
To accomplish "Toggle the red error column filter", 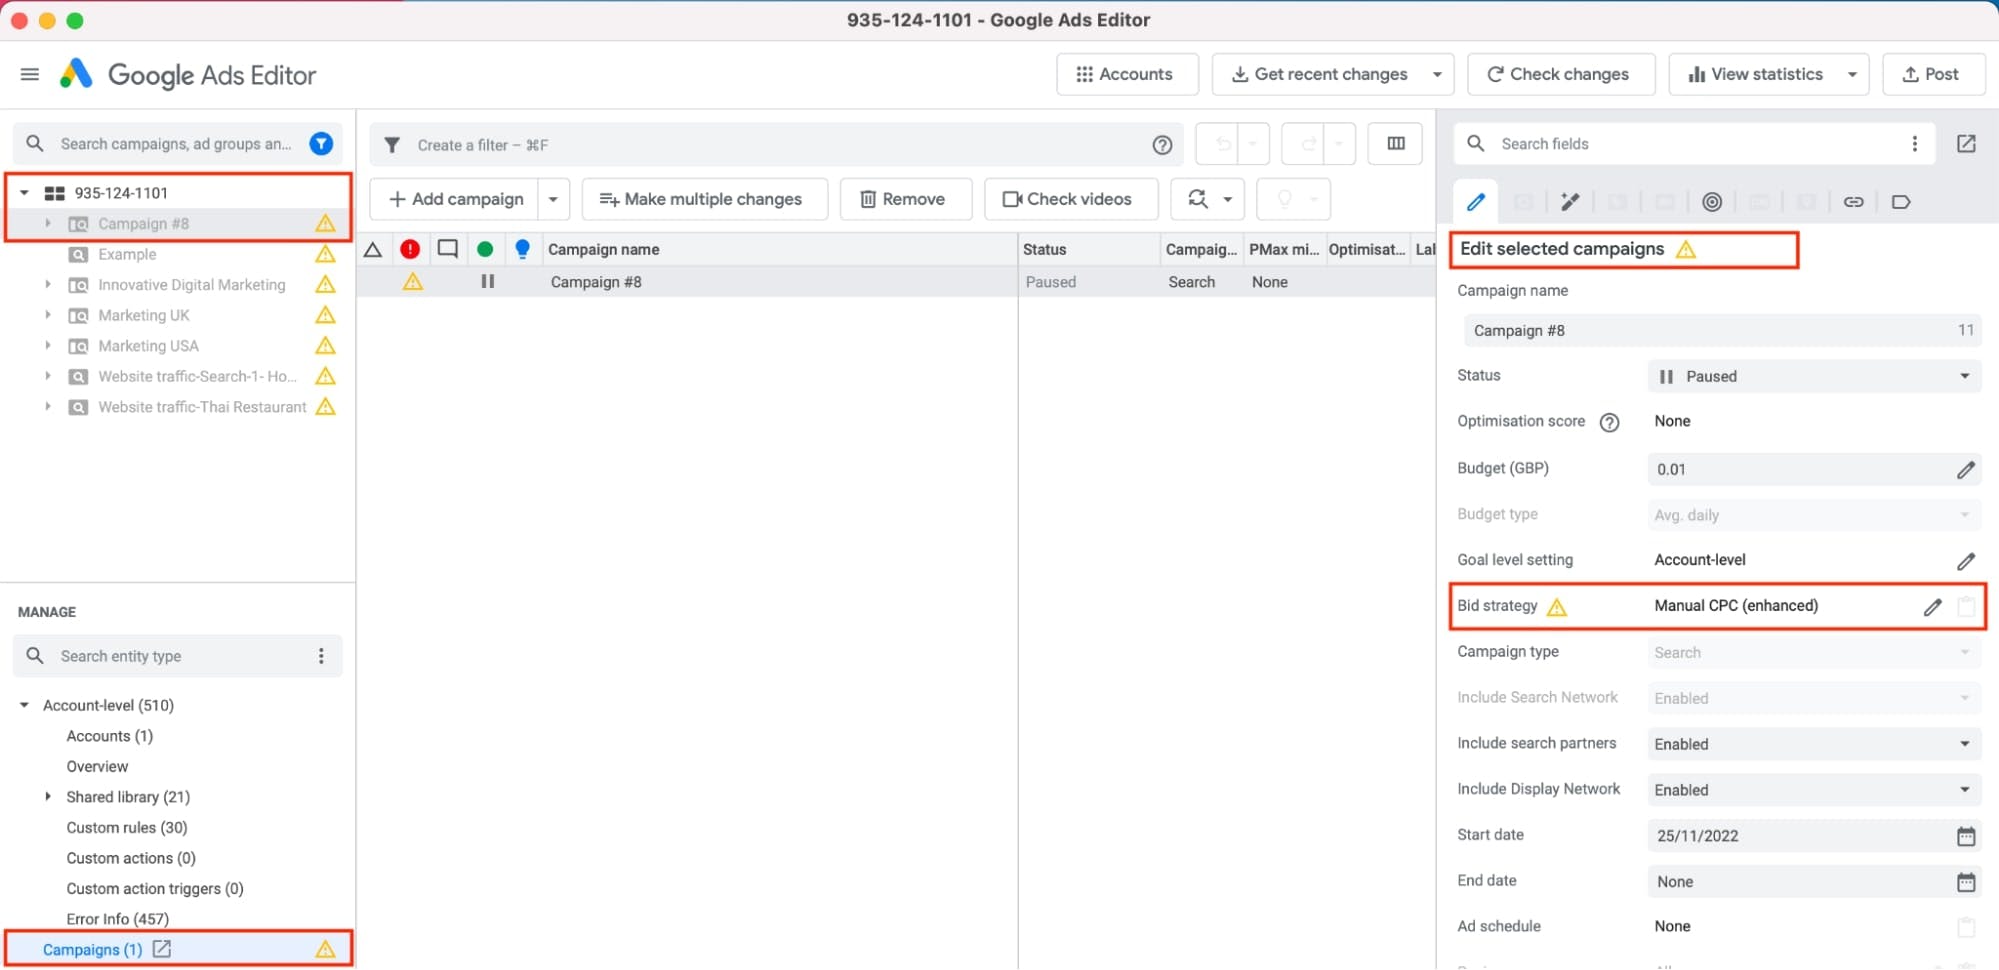I will (410, 248).
